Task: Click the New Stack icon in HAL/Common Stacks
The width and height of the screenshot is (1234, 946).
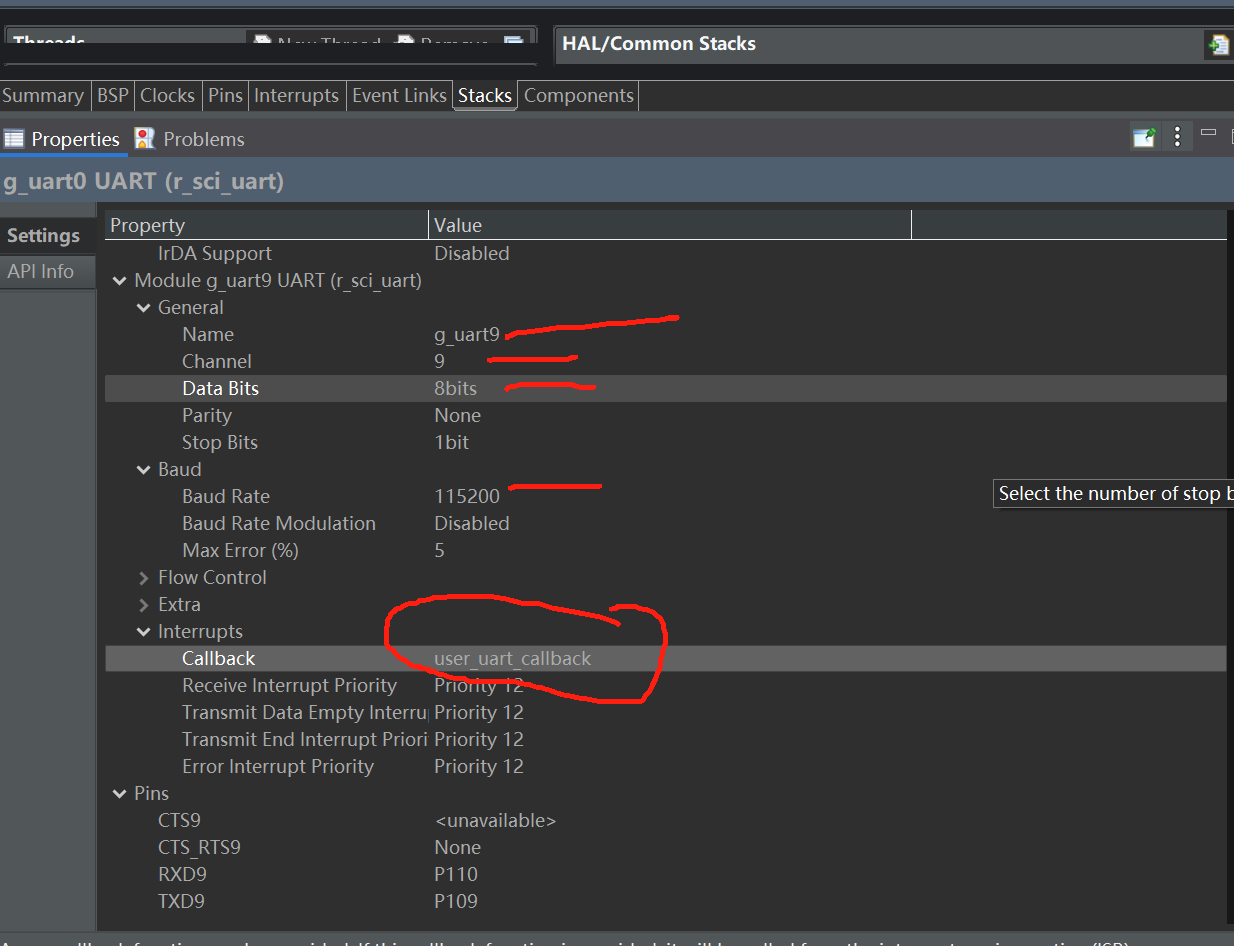Action: [1217, 45]
